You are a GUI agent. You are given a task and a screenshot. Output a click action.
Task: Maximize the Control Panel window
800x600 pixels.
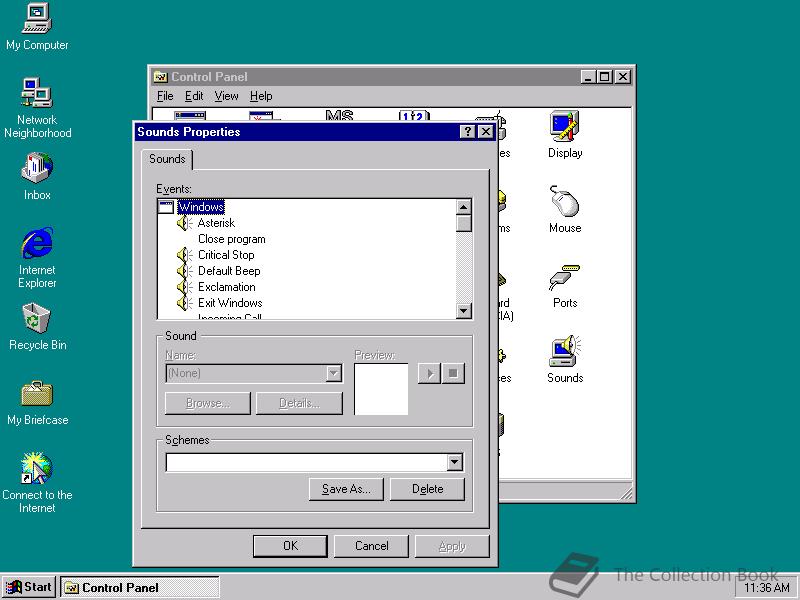tap(605, 77)
